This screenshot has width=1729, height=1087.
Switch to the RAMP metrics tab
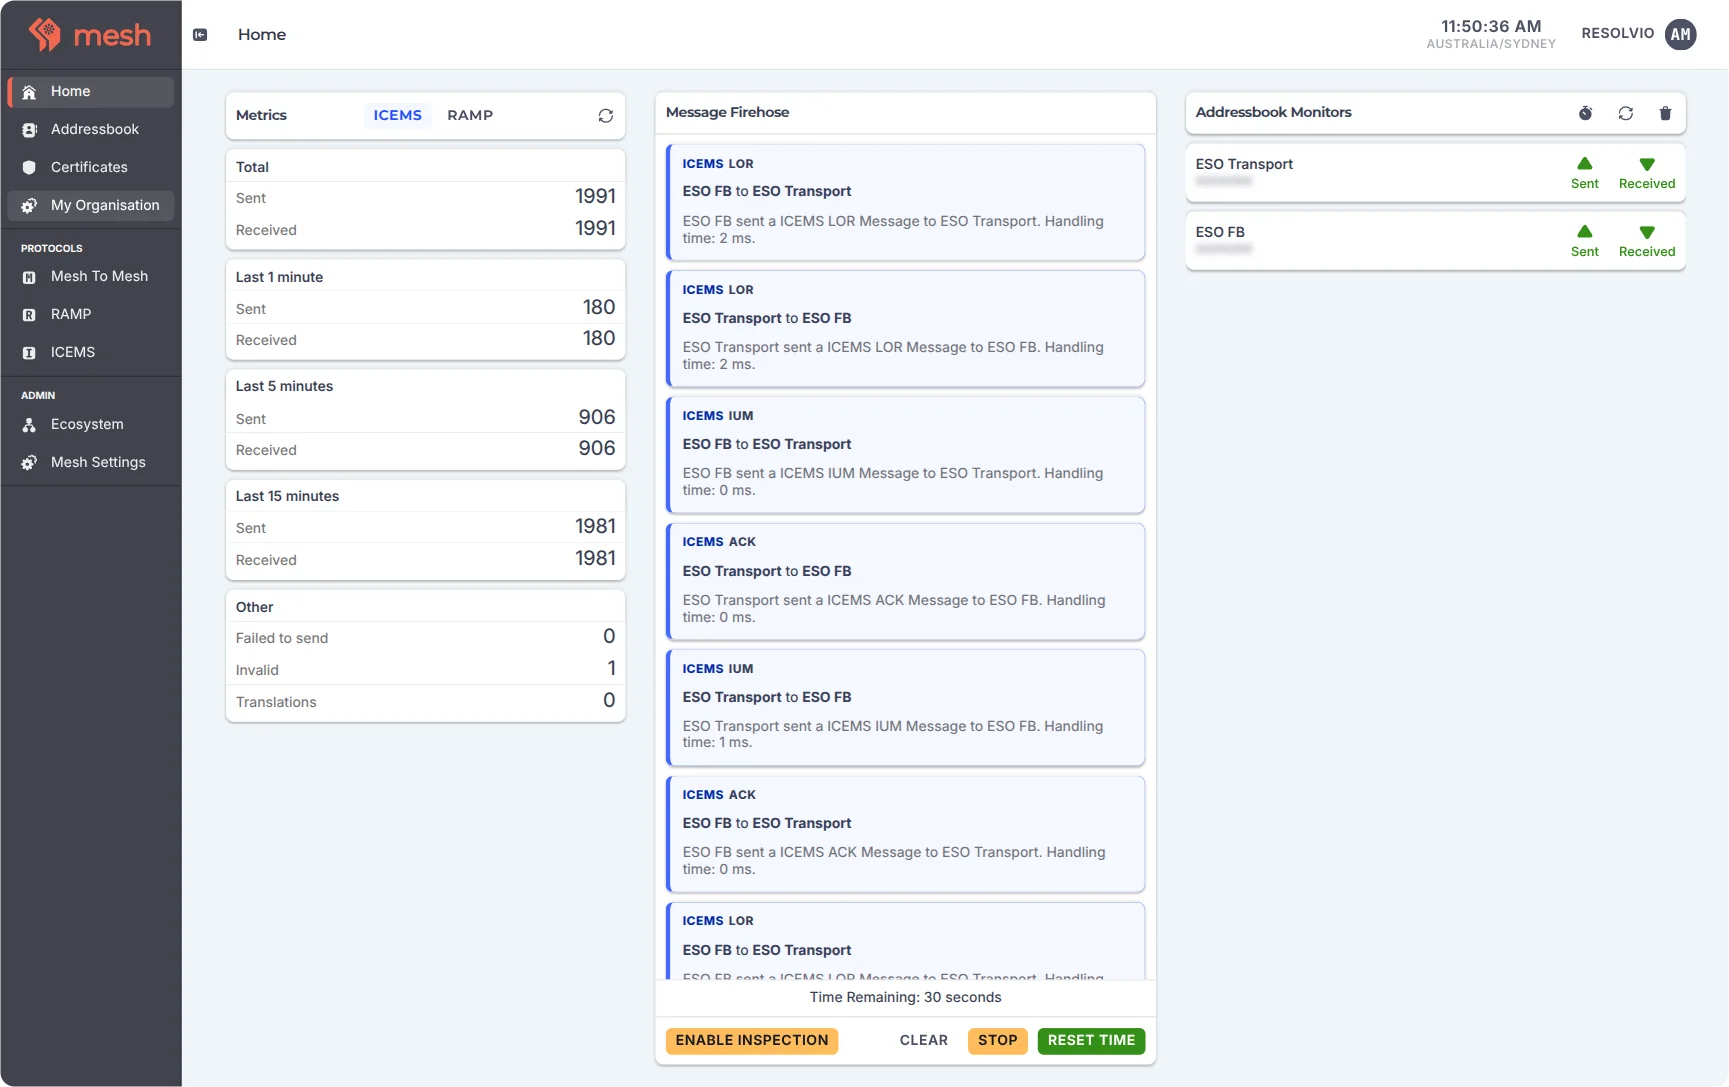(x=470, y=115)
